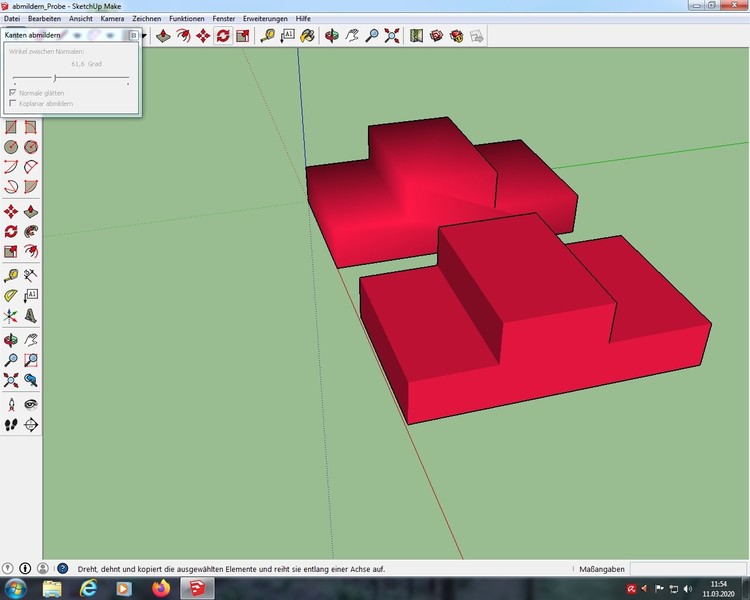Open the Erweiterungen menu

(x=265, y=19)
